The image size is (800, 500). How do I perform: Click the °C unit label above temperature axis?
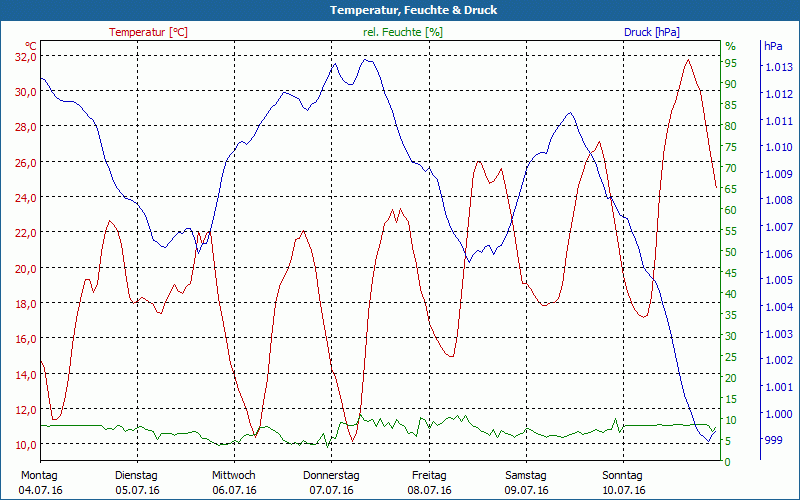(31, 46)
